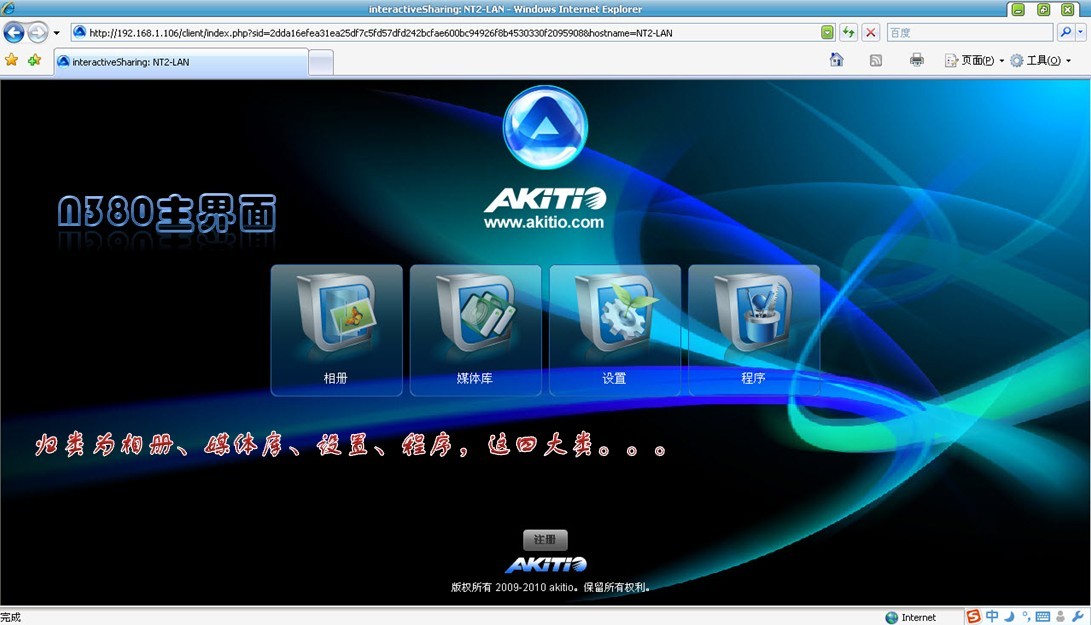1091x625 pixels.
Task: Open the recent pages dropdown beside Forward
Action: point(56,33)
